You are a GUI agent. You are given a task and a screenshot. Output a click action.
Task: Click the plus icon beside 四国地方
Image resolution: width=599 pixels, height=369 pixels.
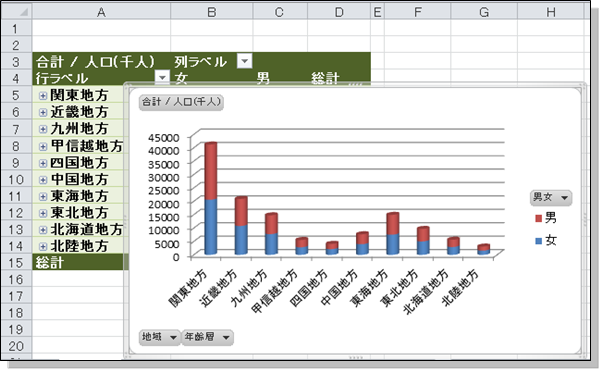pyautogui.click(x=43, y=163)
